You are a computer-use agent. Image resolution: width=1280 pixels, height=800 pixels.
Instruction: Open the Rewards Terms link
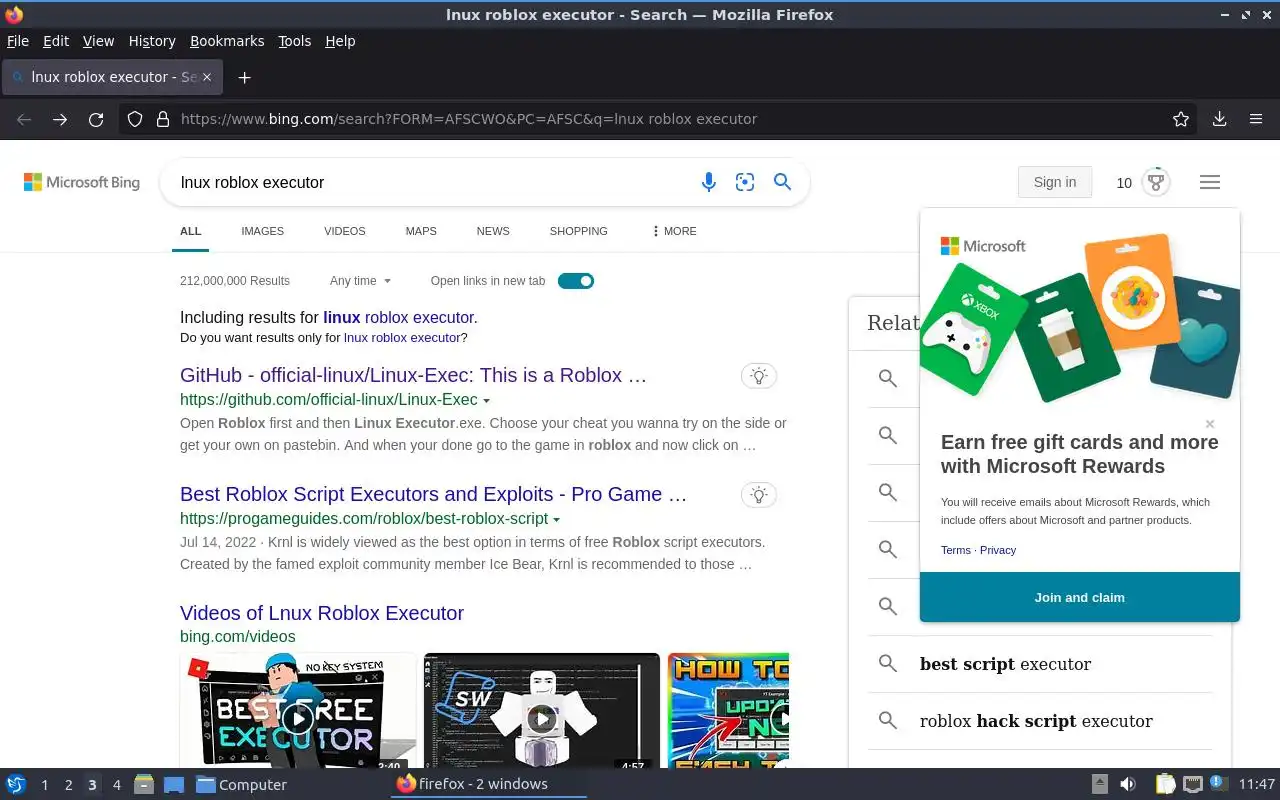point(956,550)
